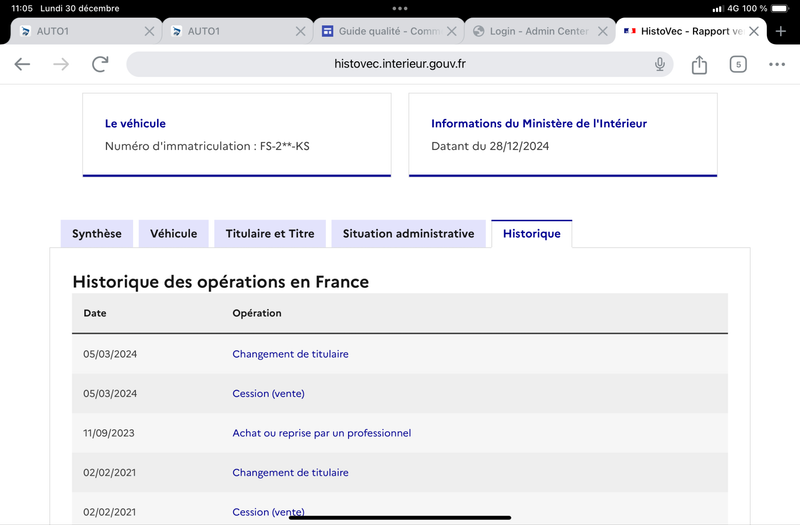Click Informations du Ministère de l'Intérieur heading

coord(539,123)
